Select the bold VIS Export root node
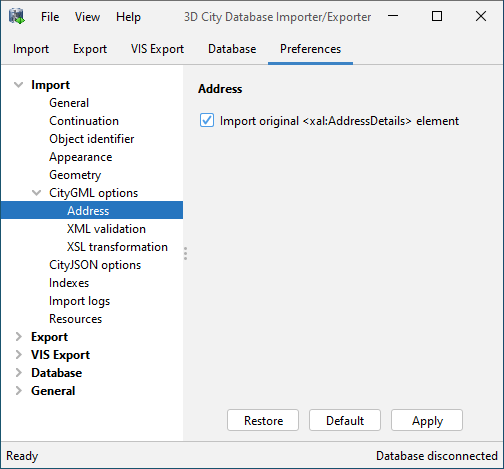504x469 pixels. point(60,355)
